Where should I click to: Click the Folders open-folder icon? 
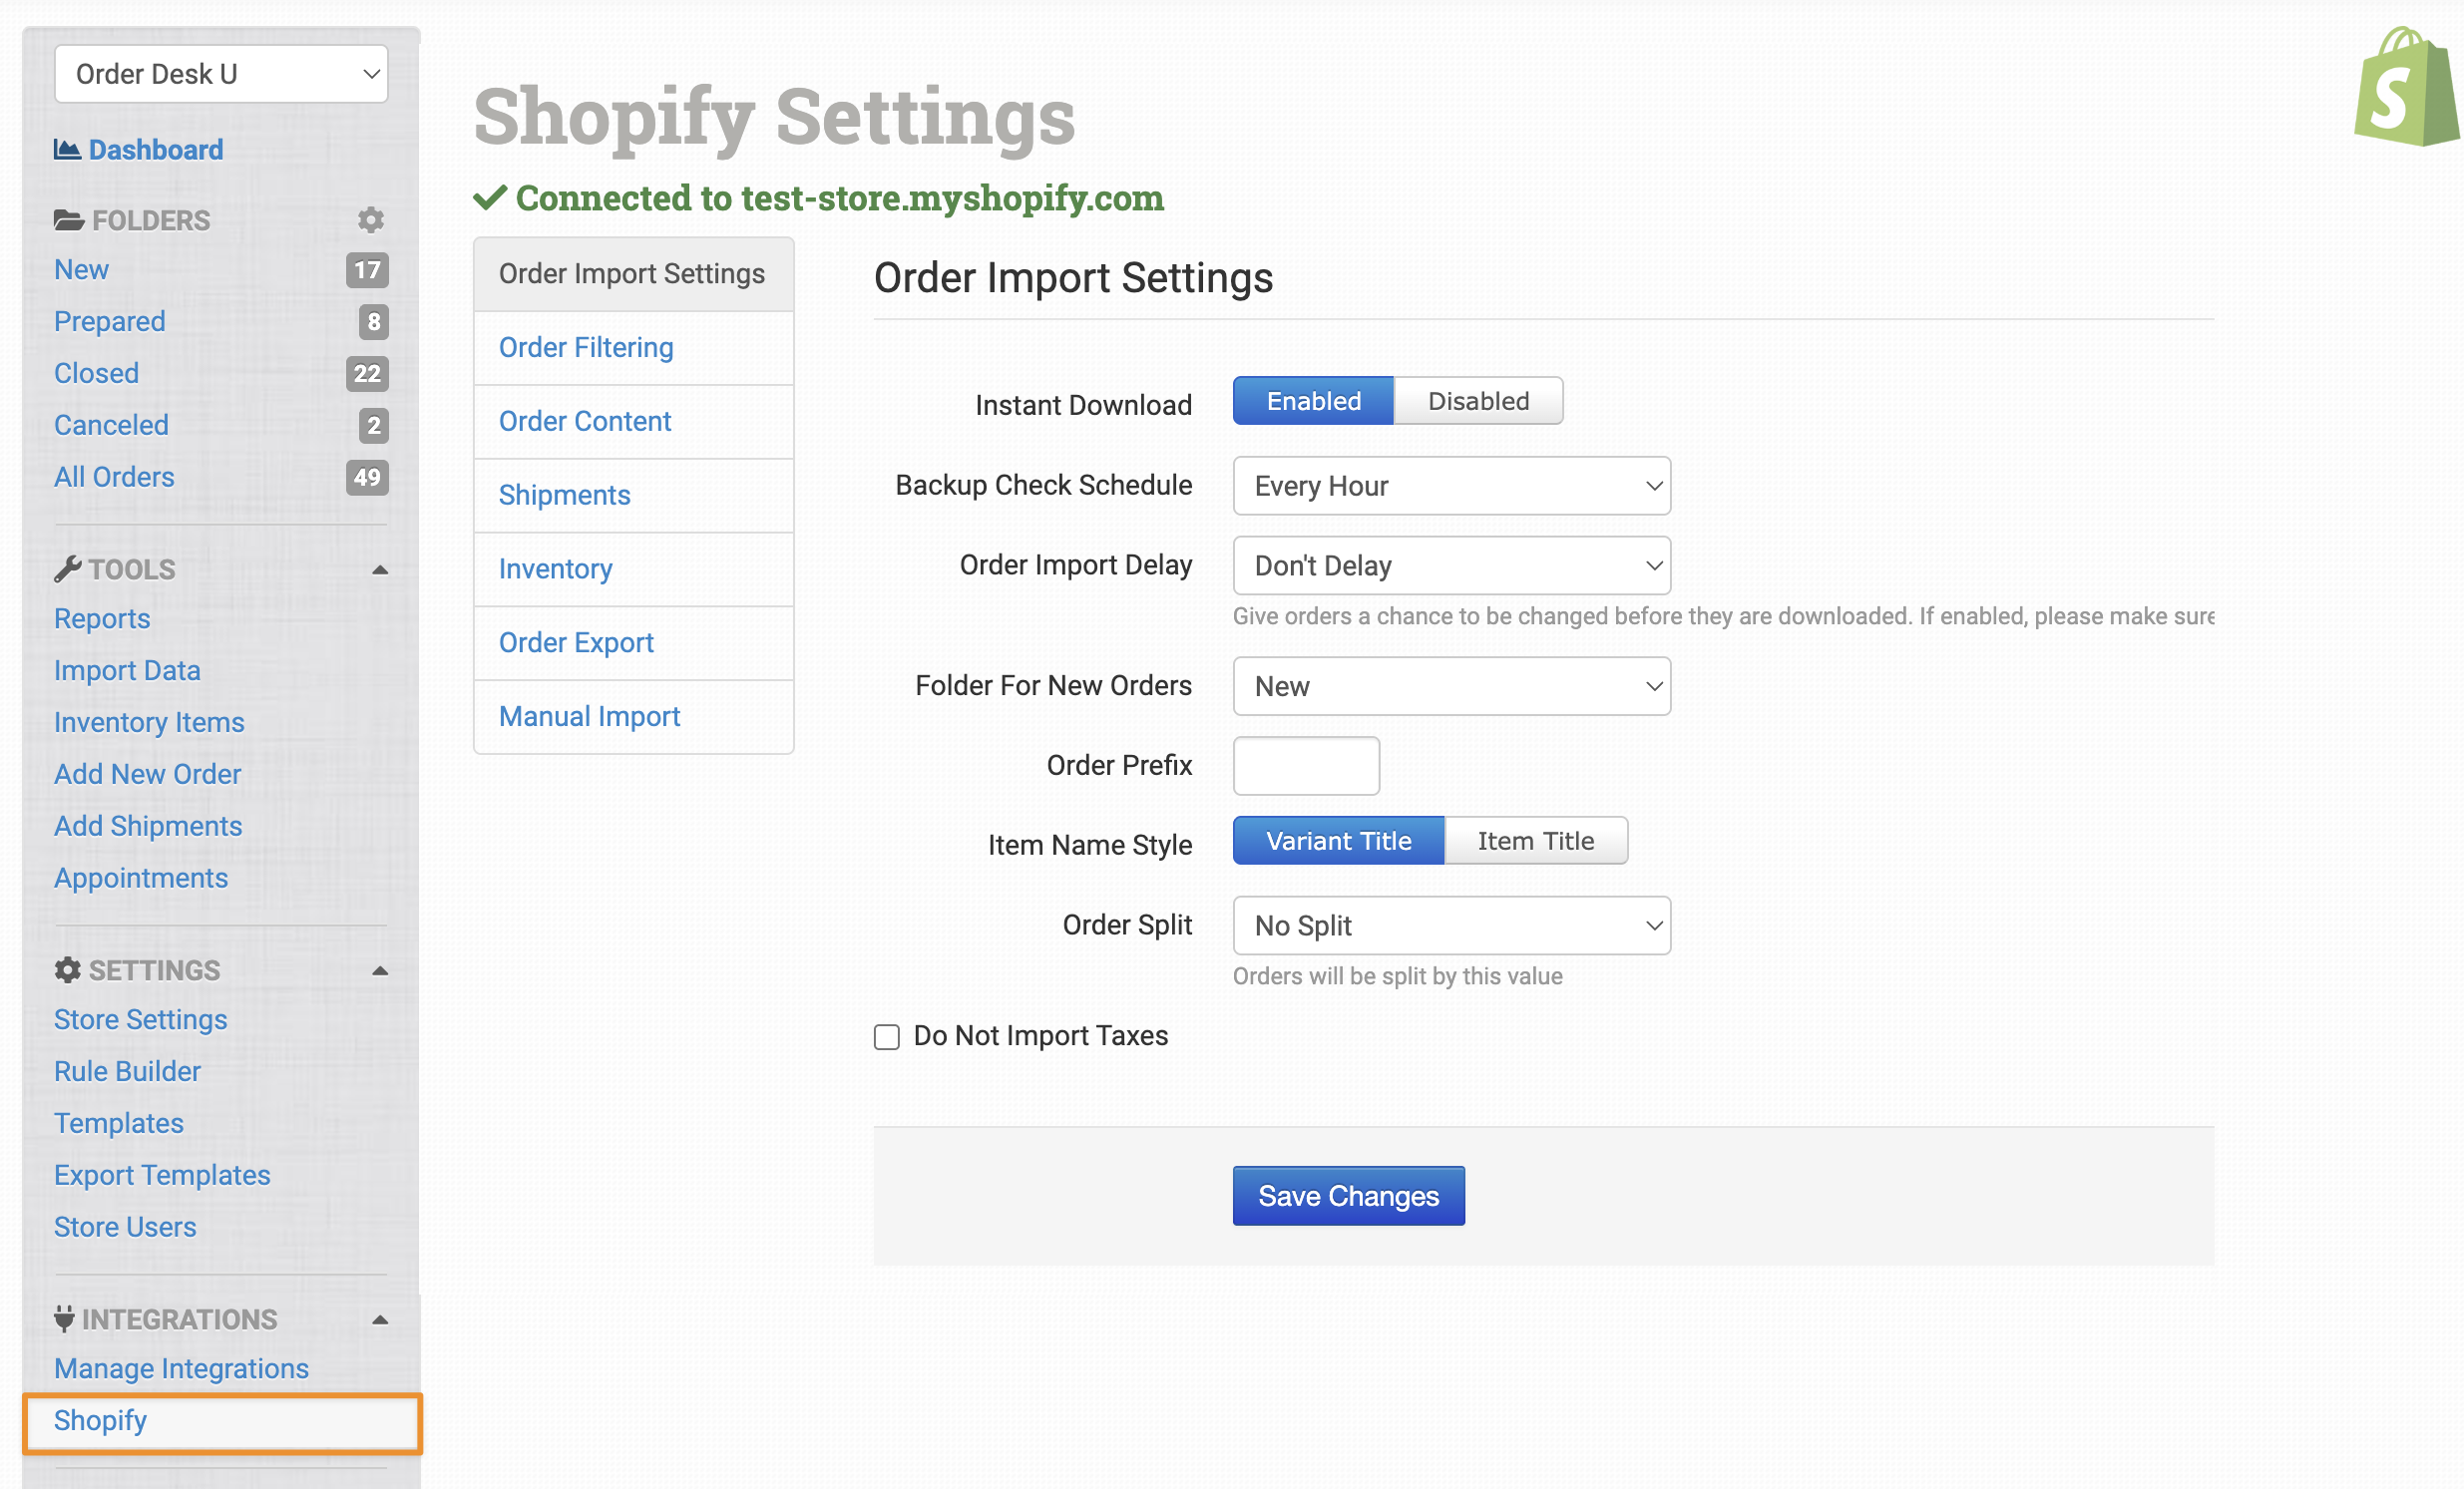(68, 220)
